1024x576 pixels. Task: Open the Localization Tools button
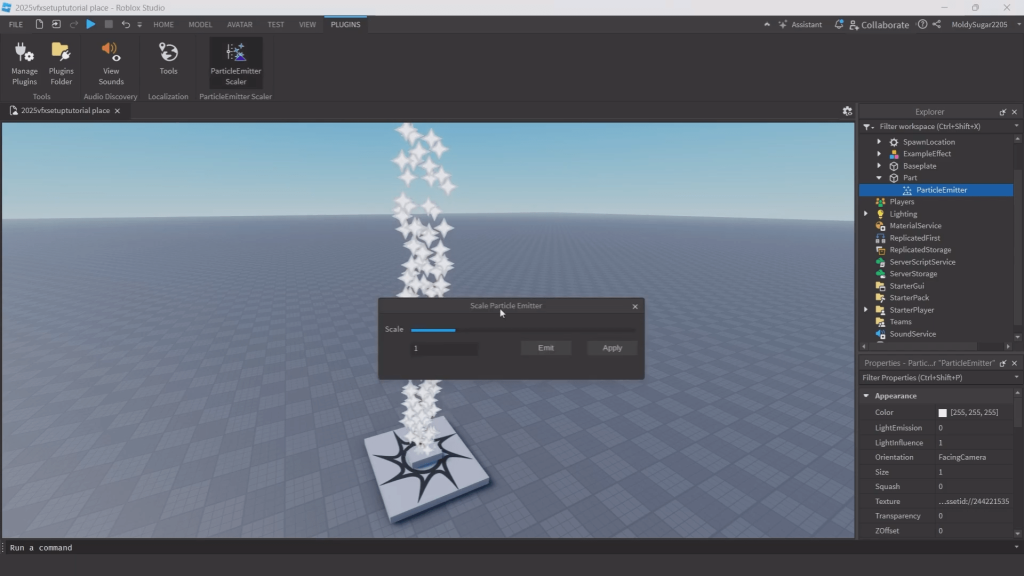pos(168,59)
